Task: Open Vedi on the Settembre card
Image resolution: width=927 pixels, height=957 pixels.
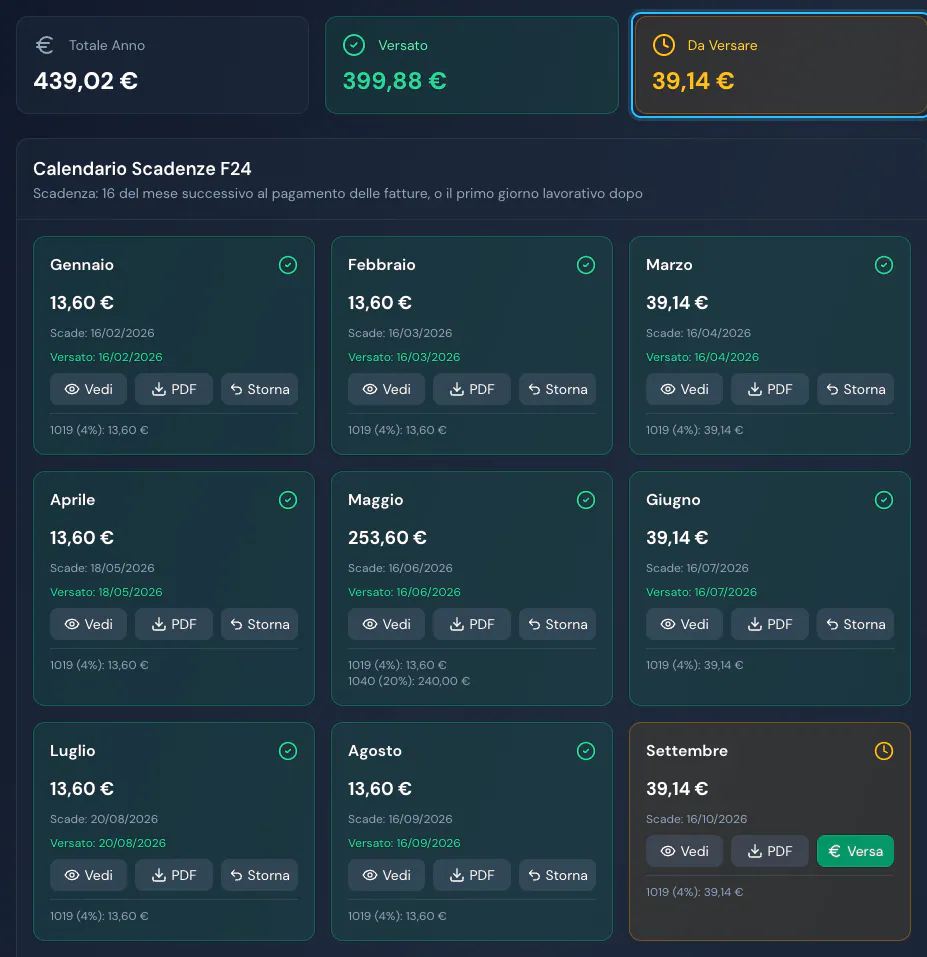Action: 685,851
